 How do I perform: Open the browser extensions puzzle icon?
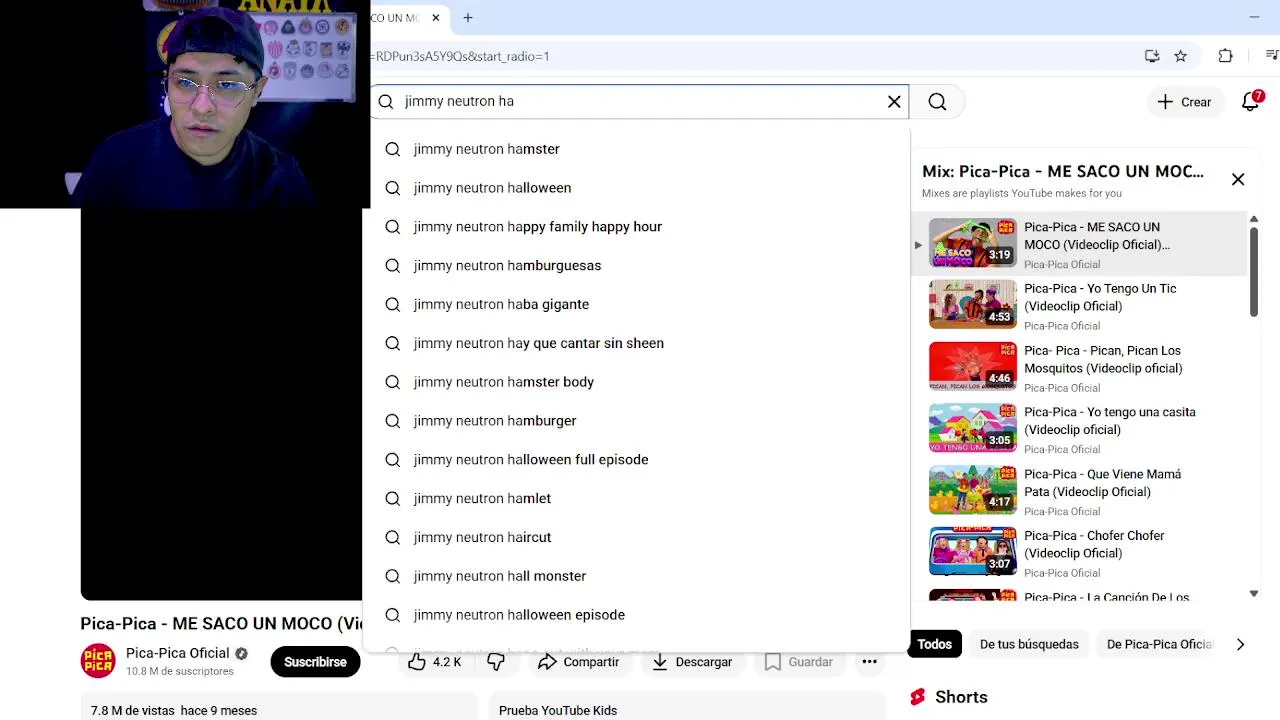pos(1225,56)
